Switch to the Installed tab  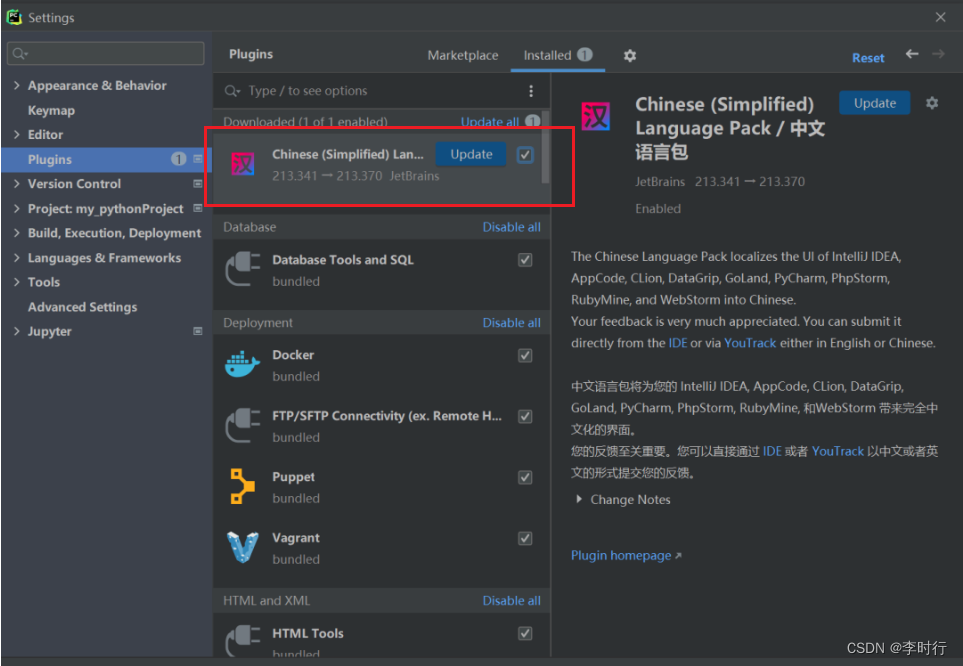[x=557, y=55]
